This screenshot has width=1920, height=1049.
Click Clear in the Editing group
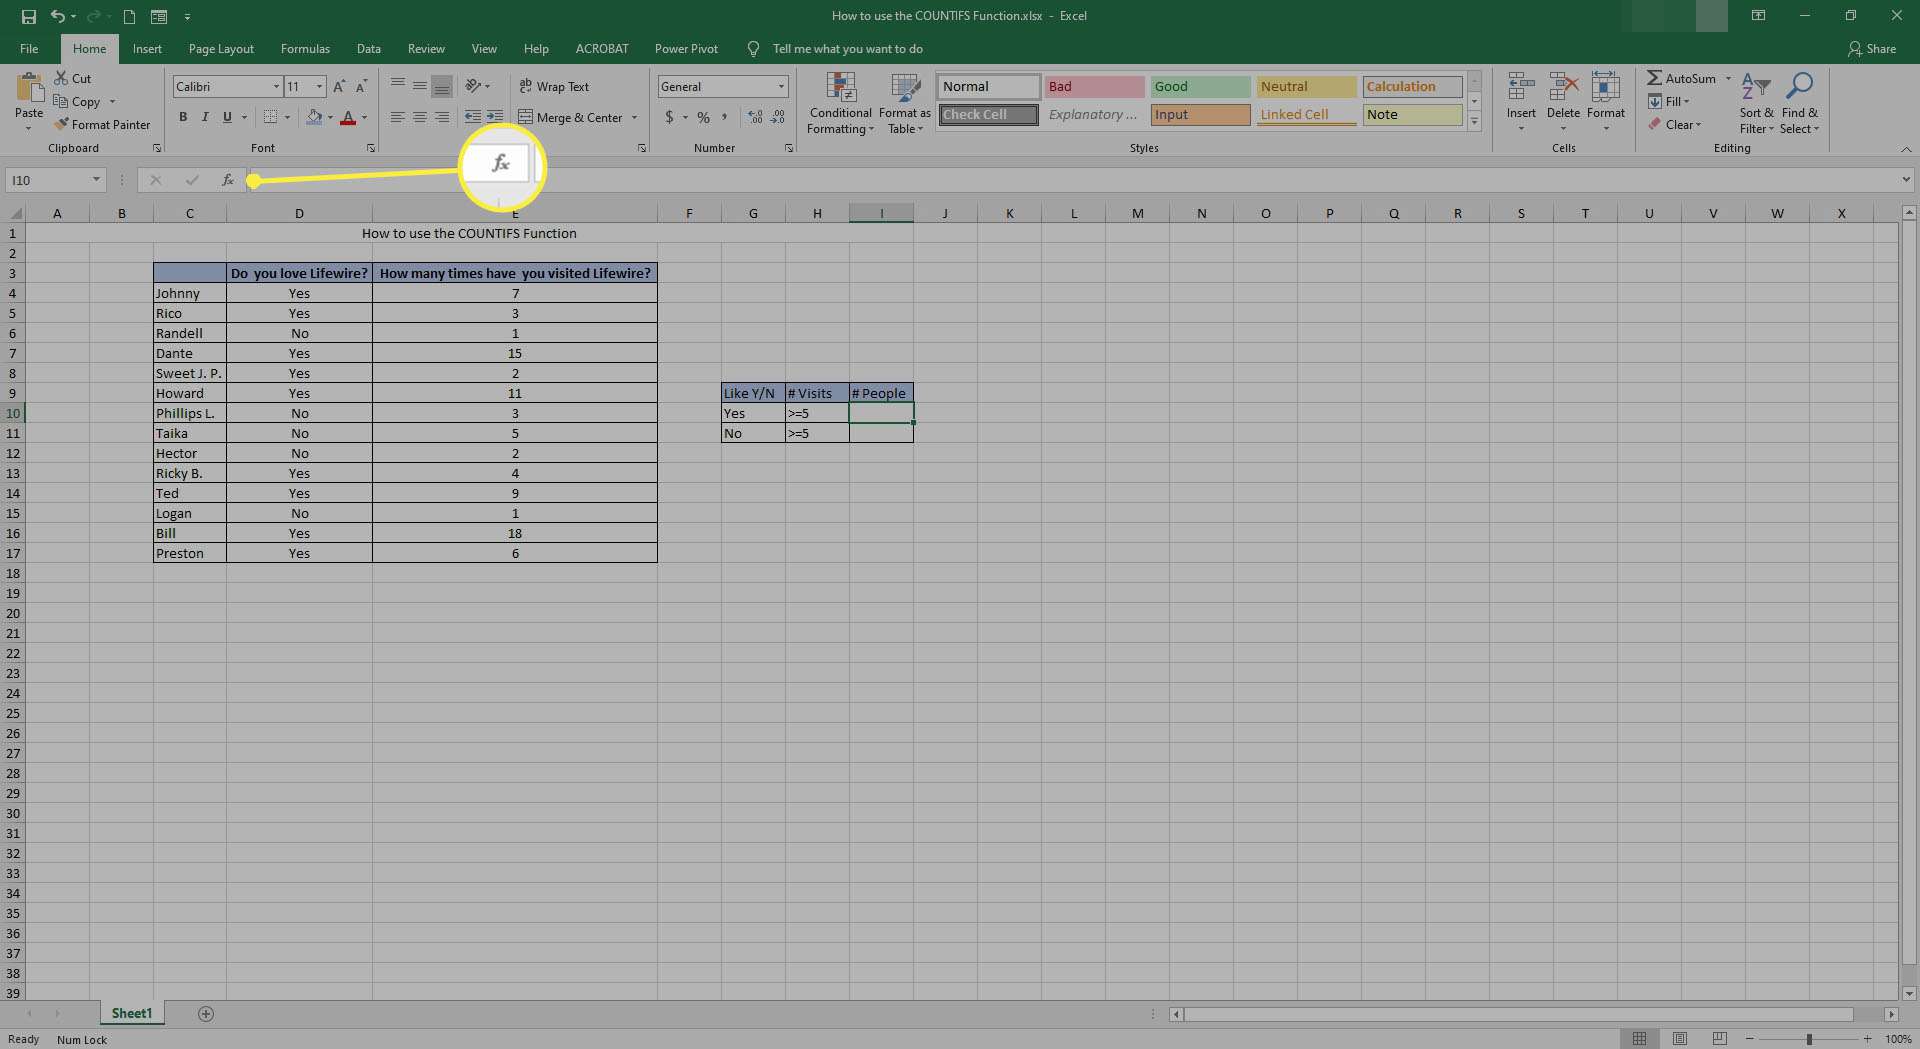pos(1674,125)
